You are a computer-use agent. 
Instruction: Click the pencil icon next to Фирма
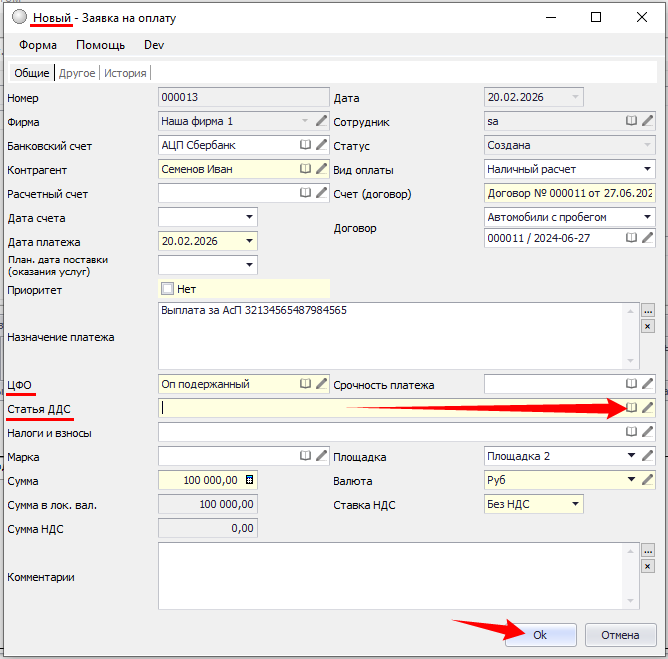(x=321, y=121)
